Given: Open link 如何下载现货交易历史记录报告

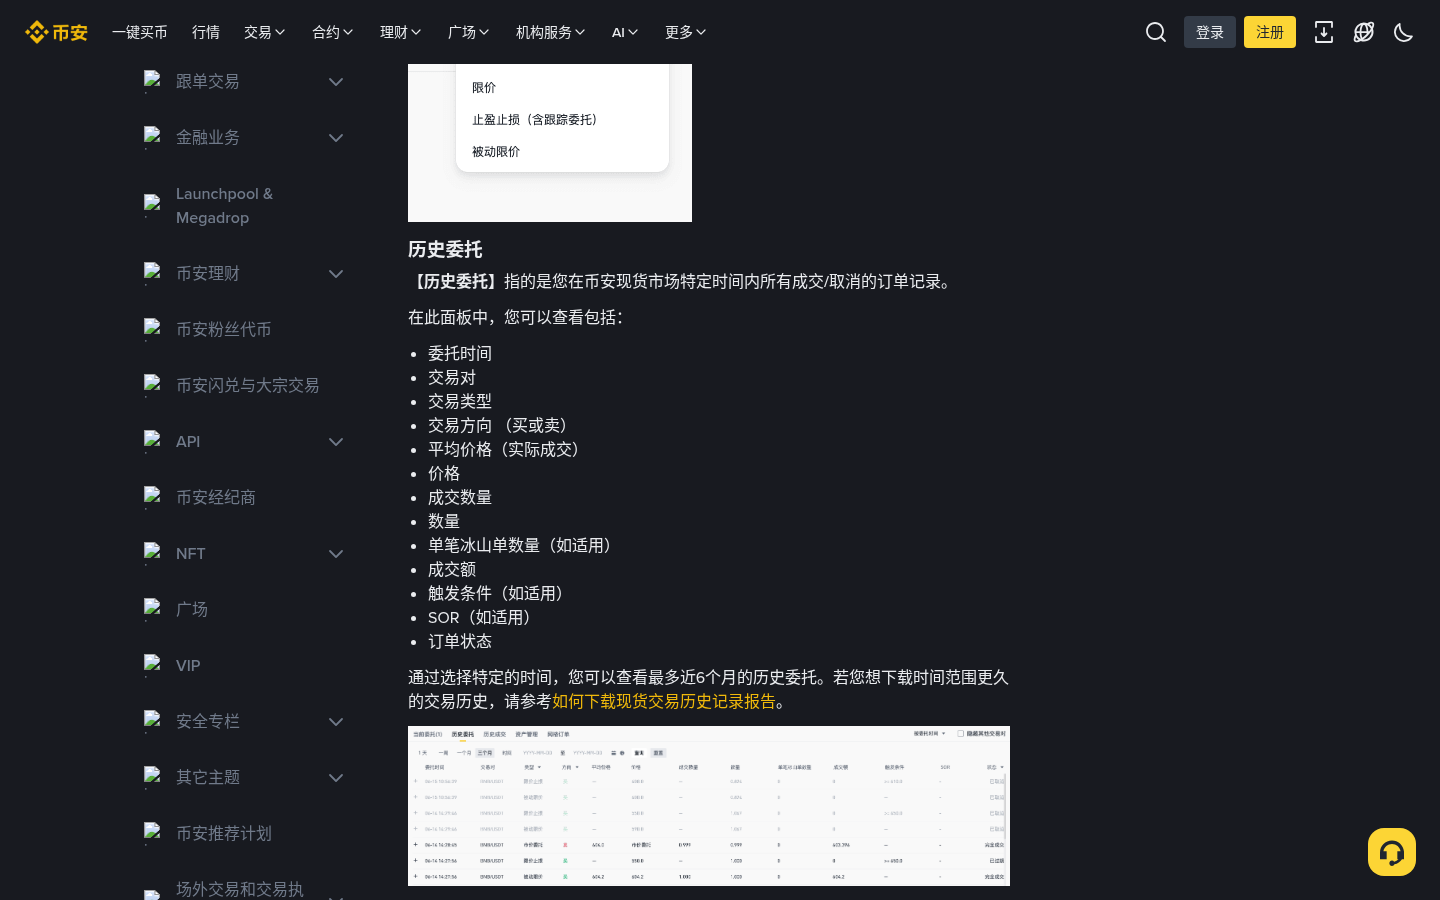Looking at the screenshot, I should tap(664, 701).
